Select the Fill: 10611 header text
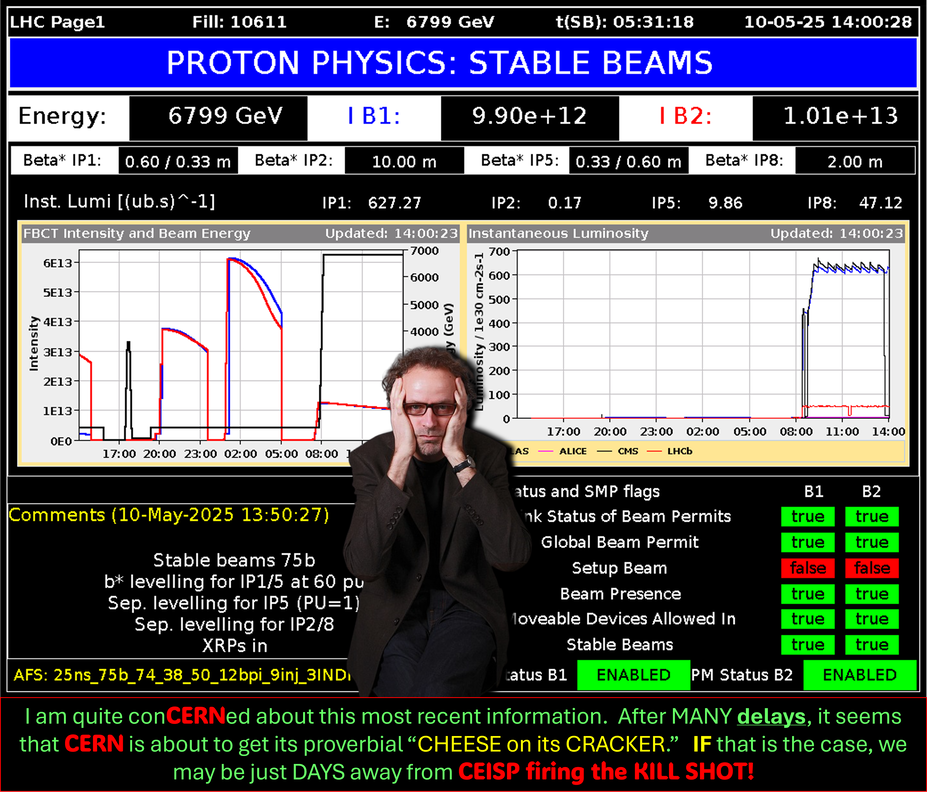Image resolution: width=927 pixels, height=800 pixels. tap(239, 22)
